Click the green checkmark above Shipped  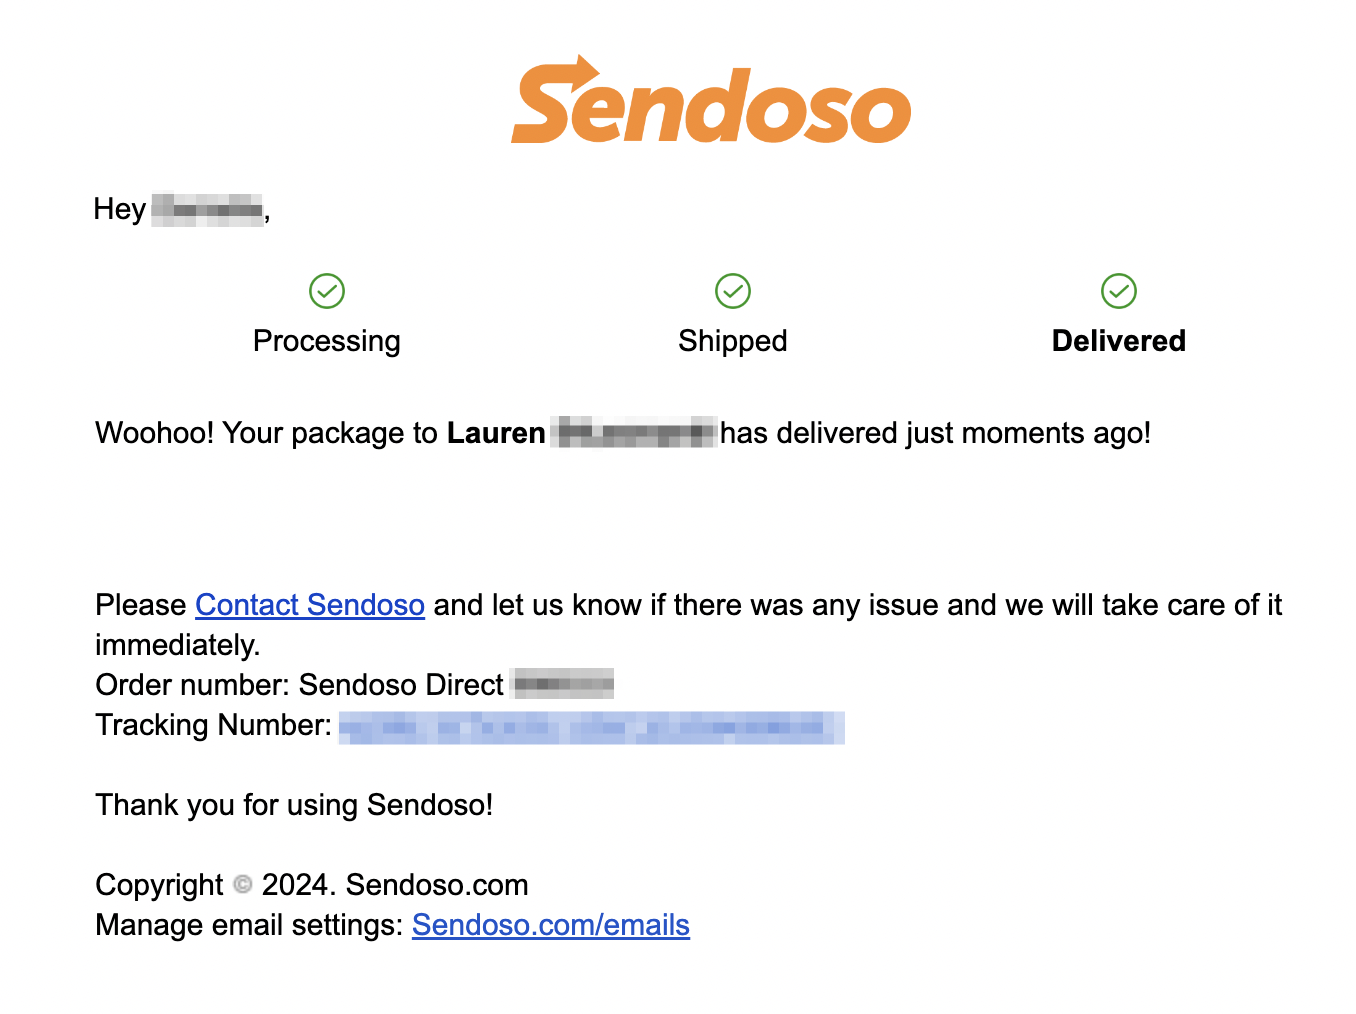(x=733, y=291)
